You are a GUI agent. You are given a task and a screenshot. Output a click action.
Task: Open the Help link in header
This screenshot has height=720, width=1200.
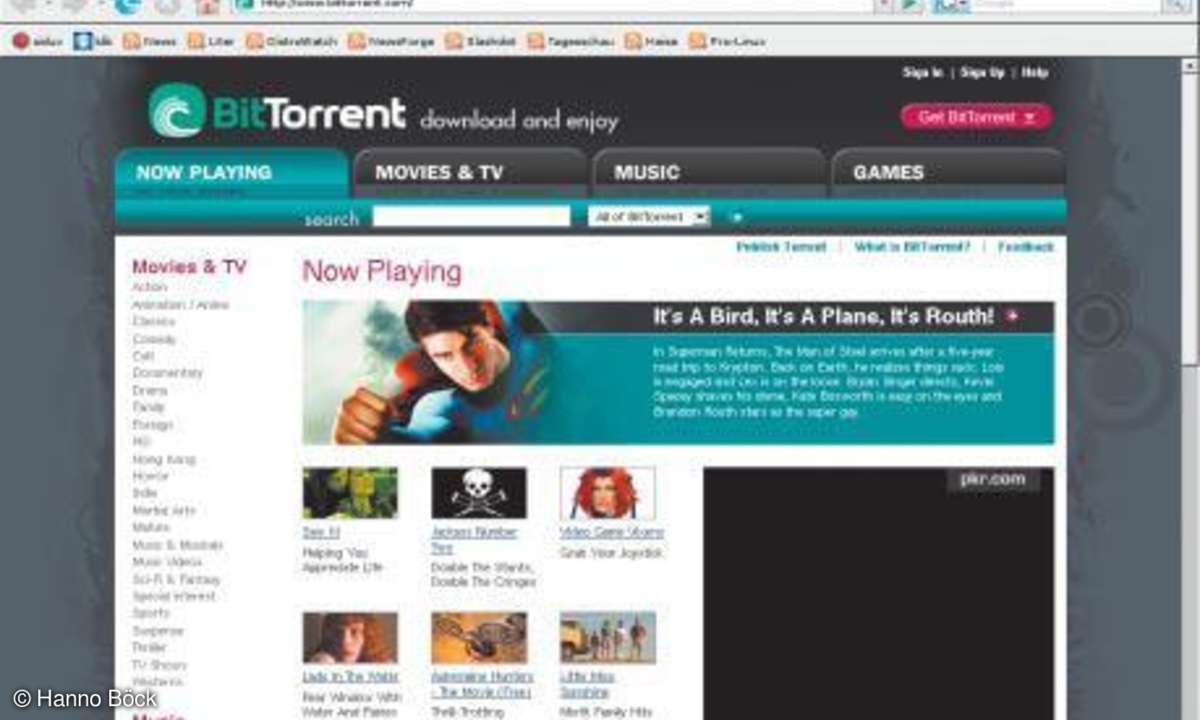[x=1034, y=72]
